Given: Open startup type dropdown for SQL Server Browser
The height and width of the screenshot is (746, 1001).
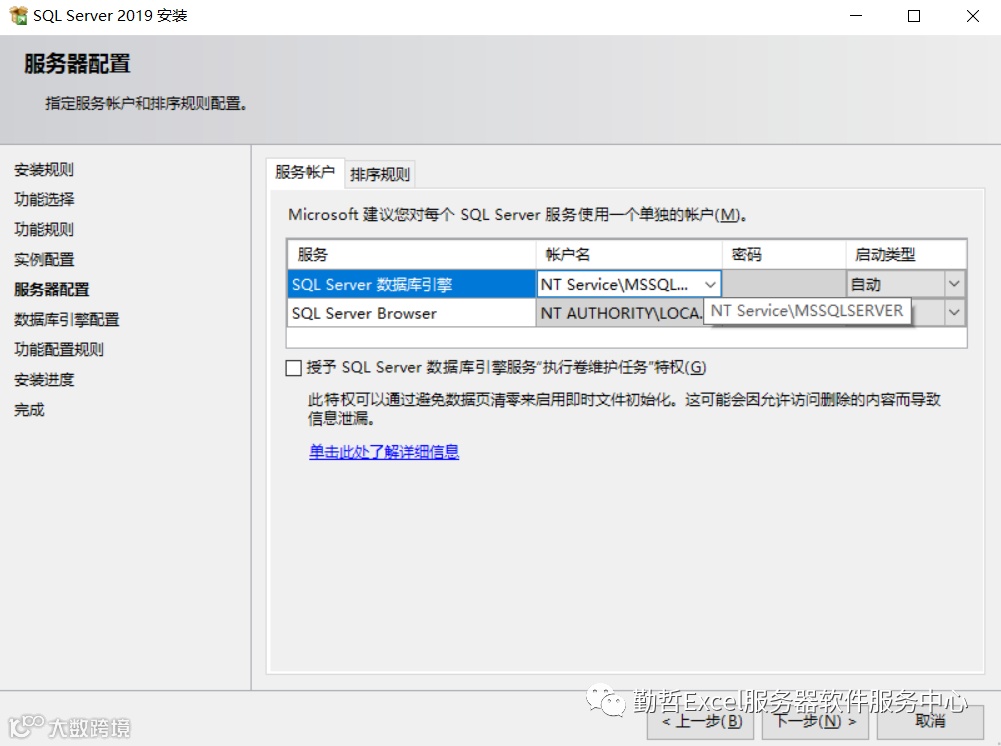Looking at the screenshot, I should tap(954, 313).
